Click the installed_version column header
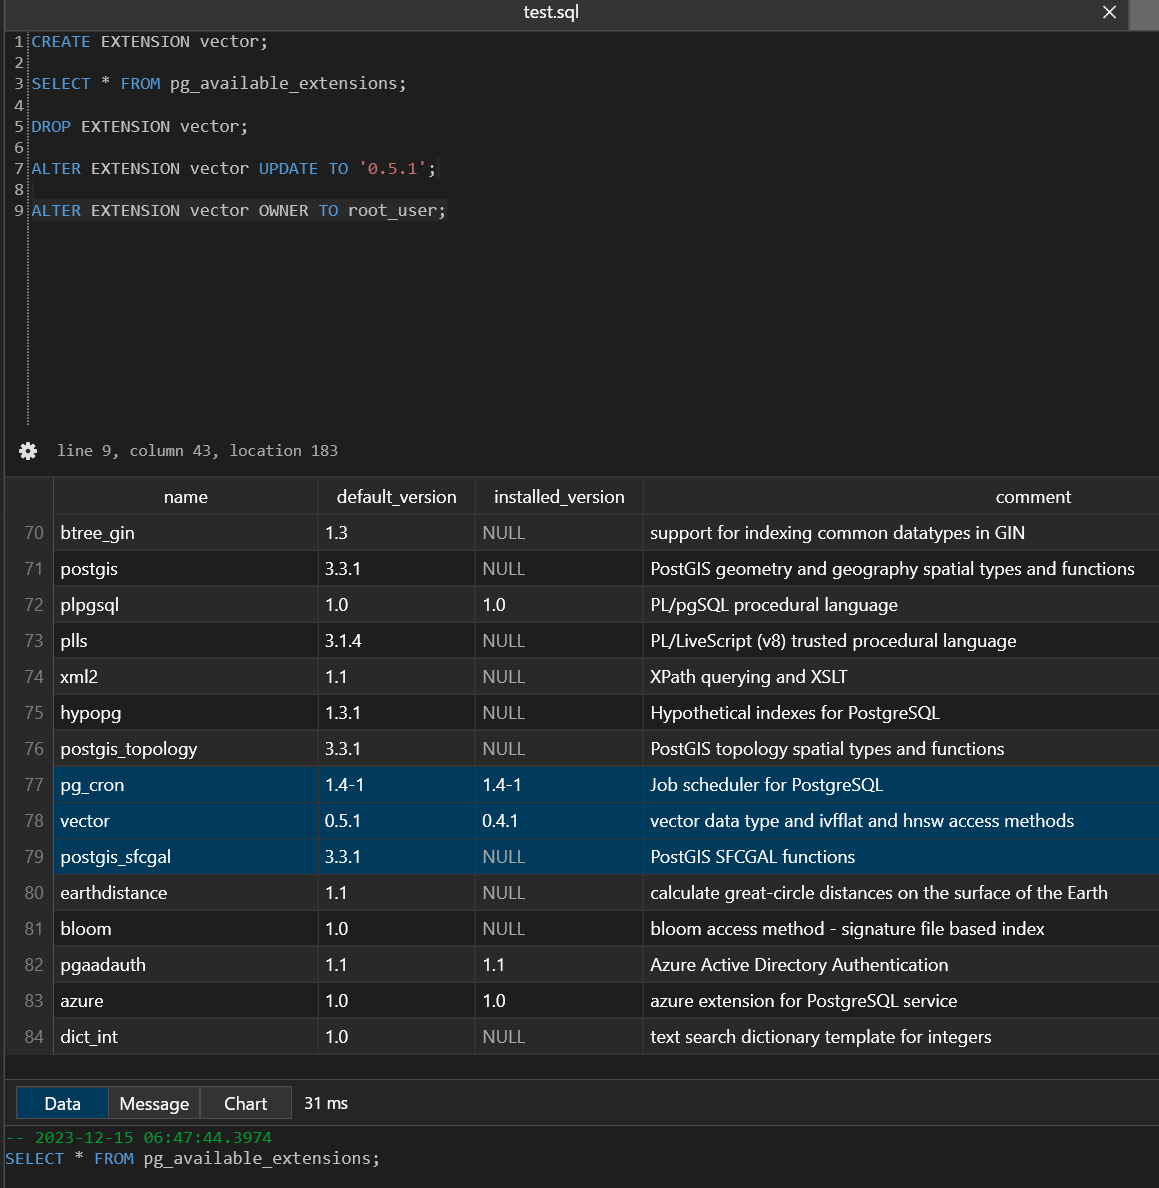The image size is (1159, 1188). click(559, 496)
